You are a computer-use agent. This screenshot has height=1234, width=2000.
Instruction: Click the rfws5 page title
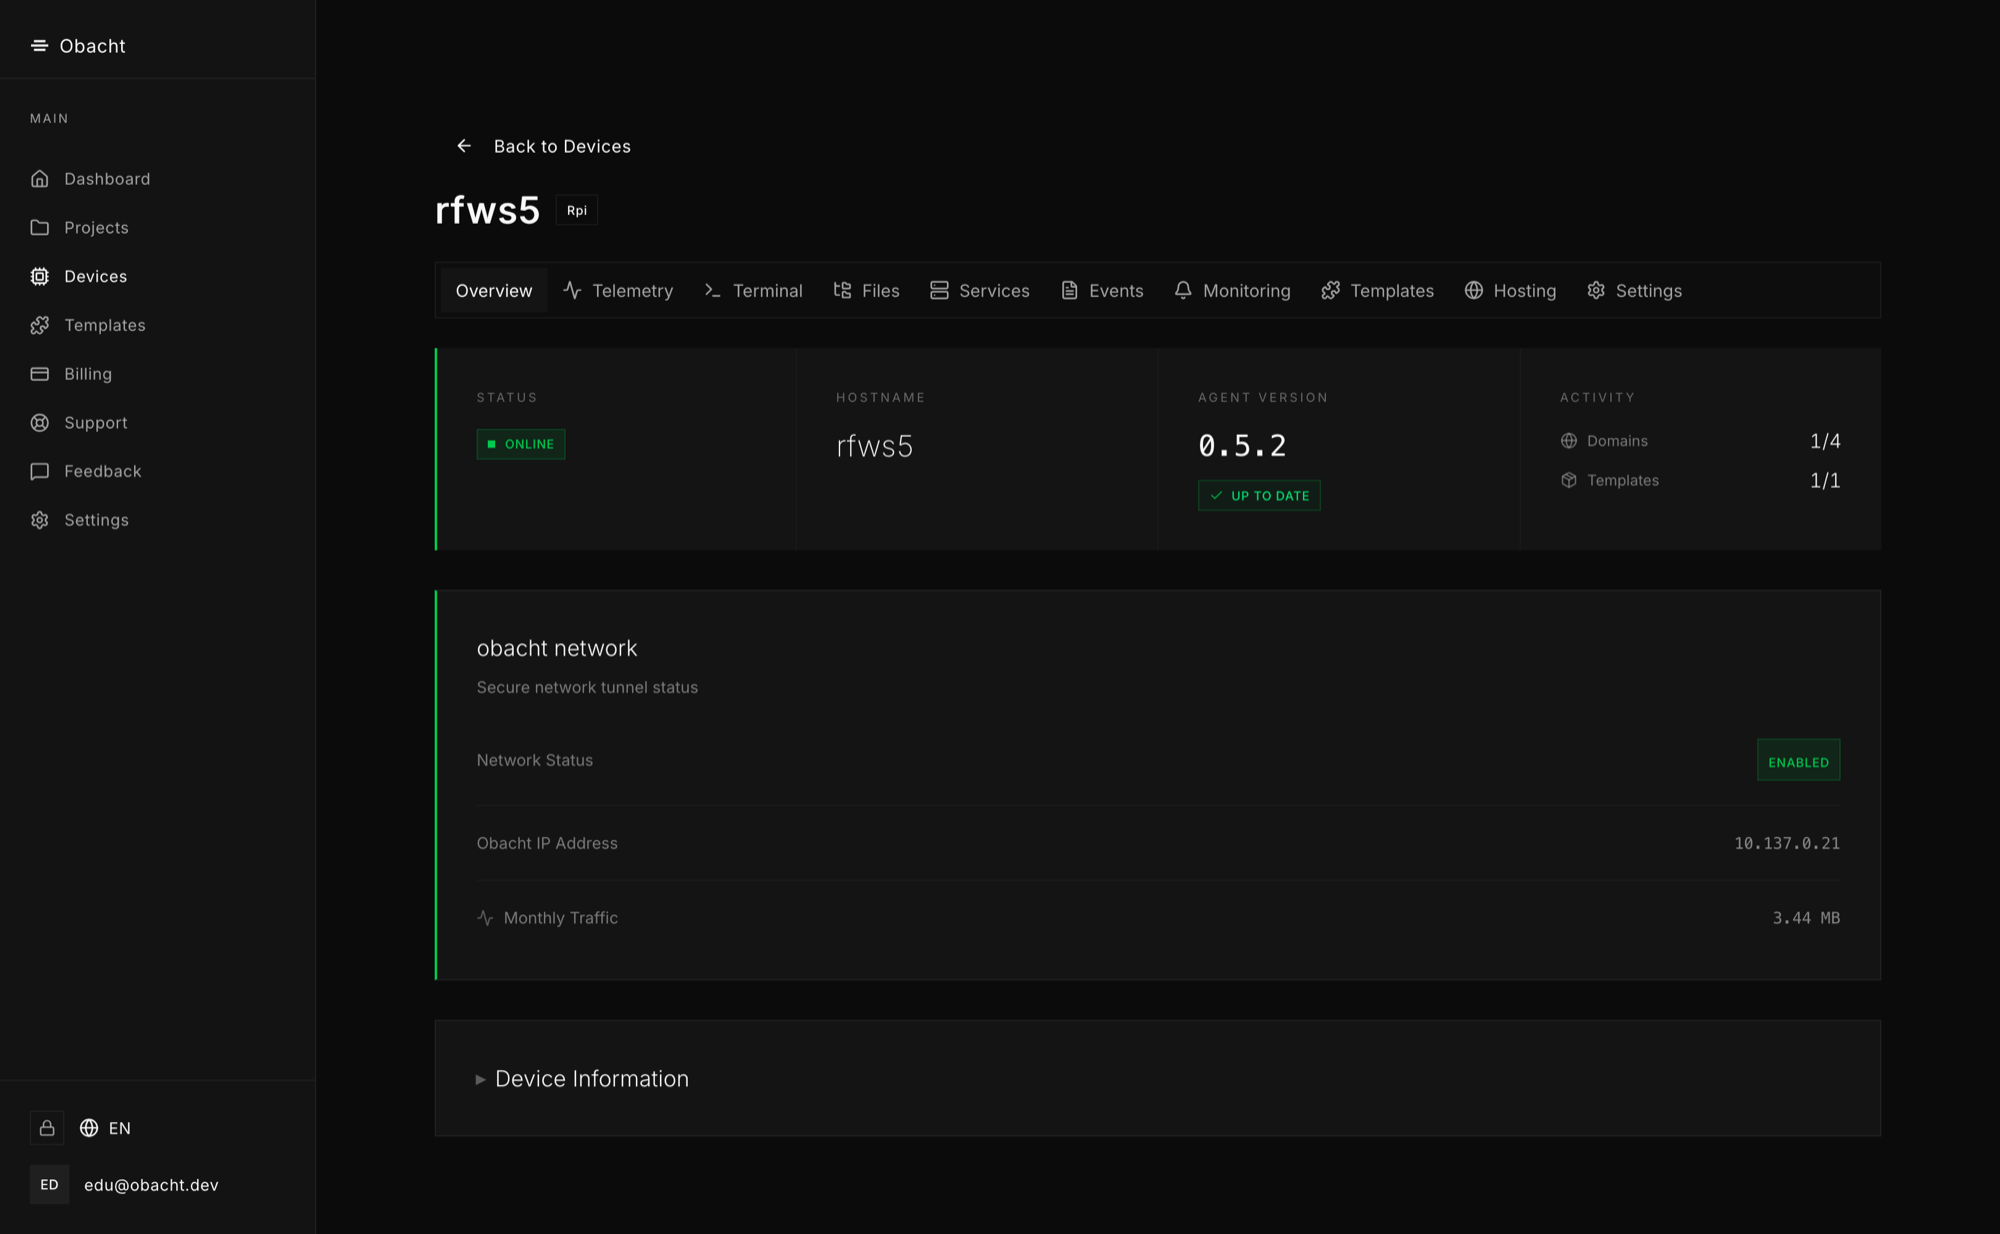pos(487,210)
